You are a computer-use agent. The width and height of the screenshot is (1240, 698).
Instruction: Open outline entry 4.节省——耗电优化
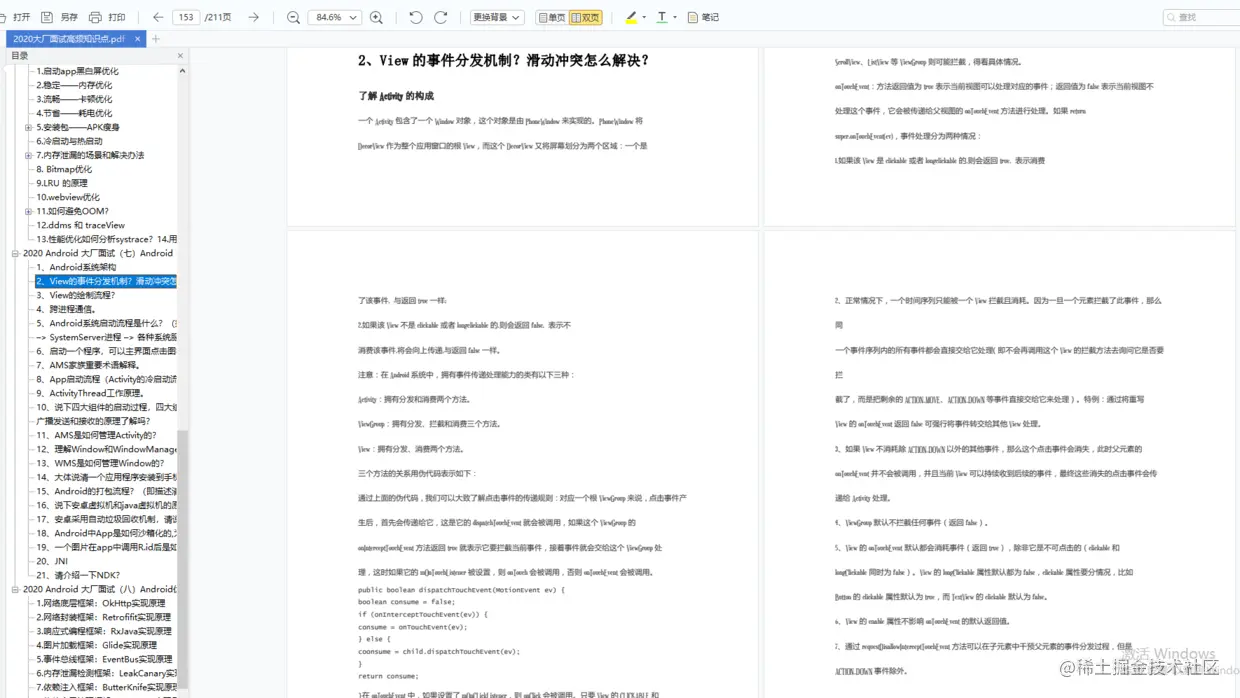pos(74,113)
